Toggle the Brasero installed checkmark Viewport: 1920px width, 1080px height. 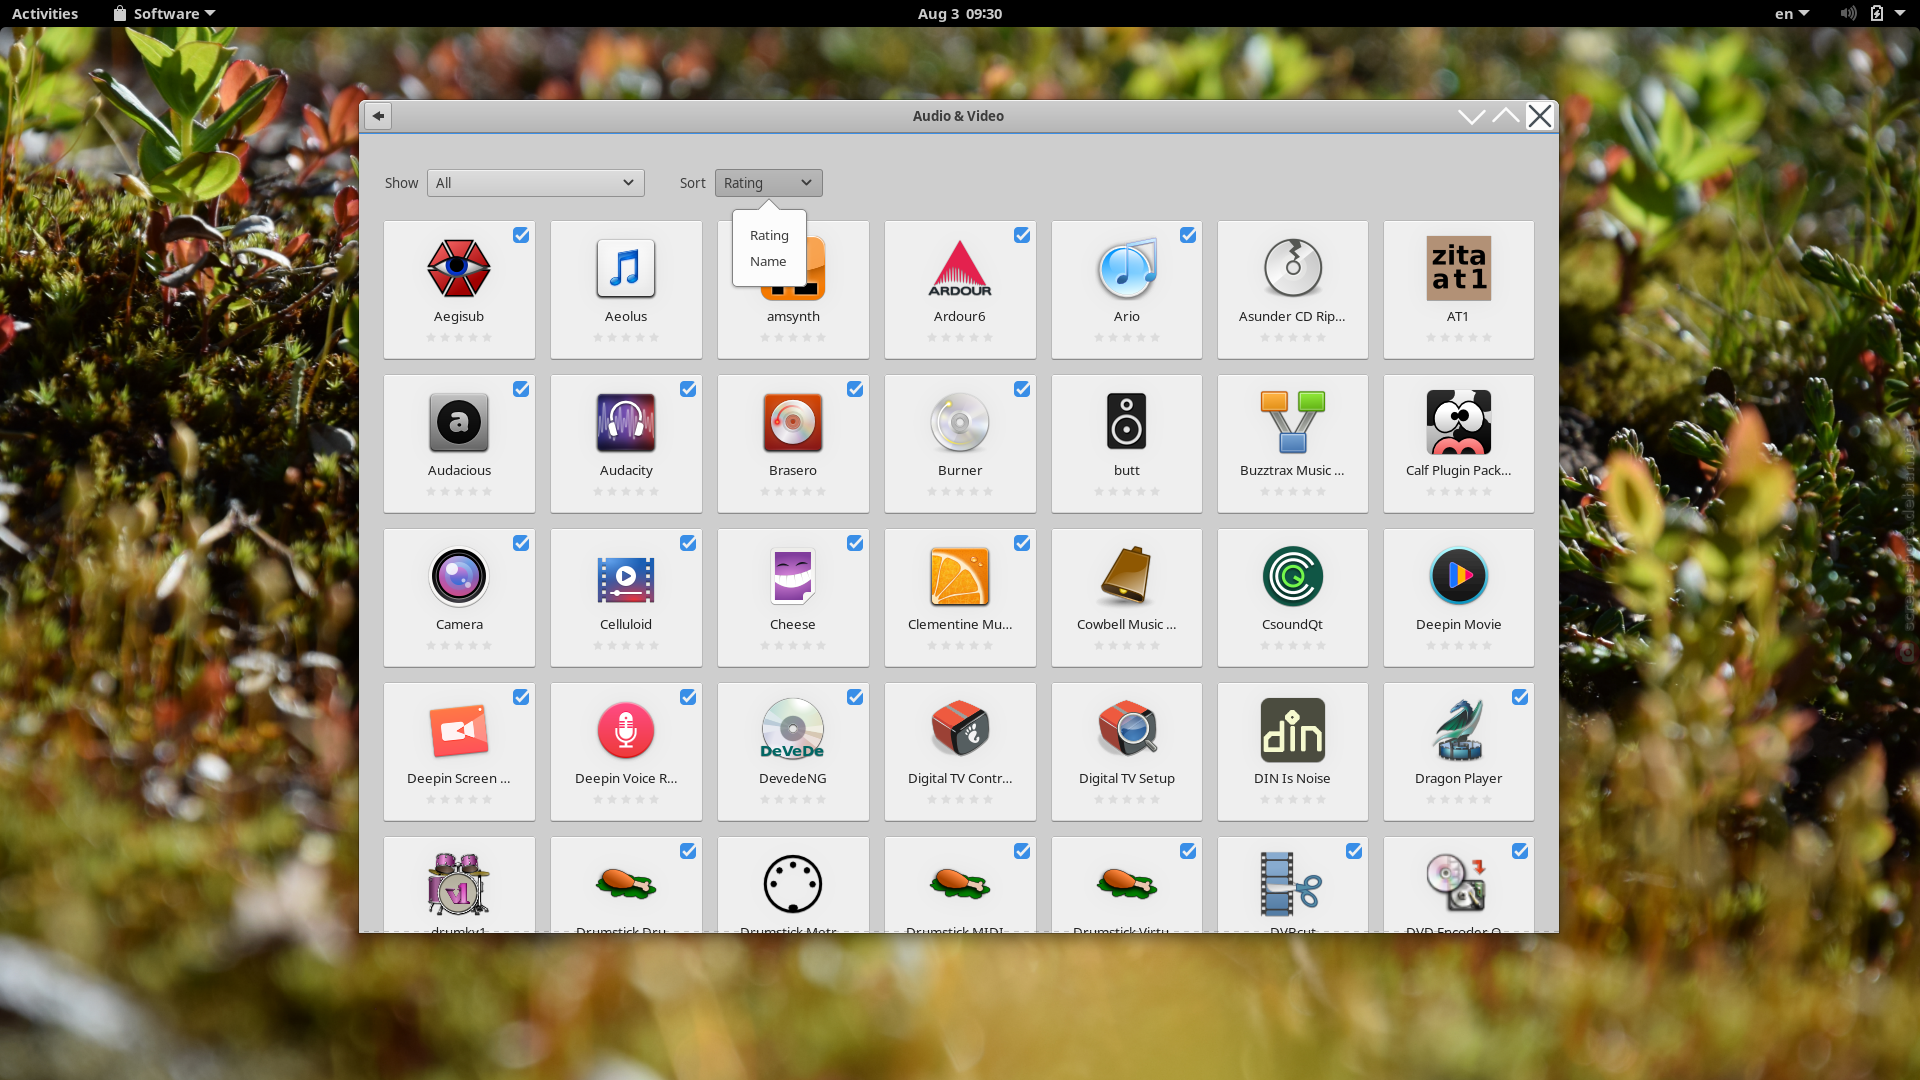pyautogui.click(x=855, y=389)
